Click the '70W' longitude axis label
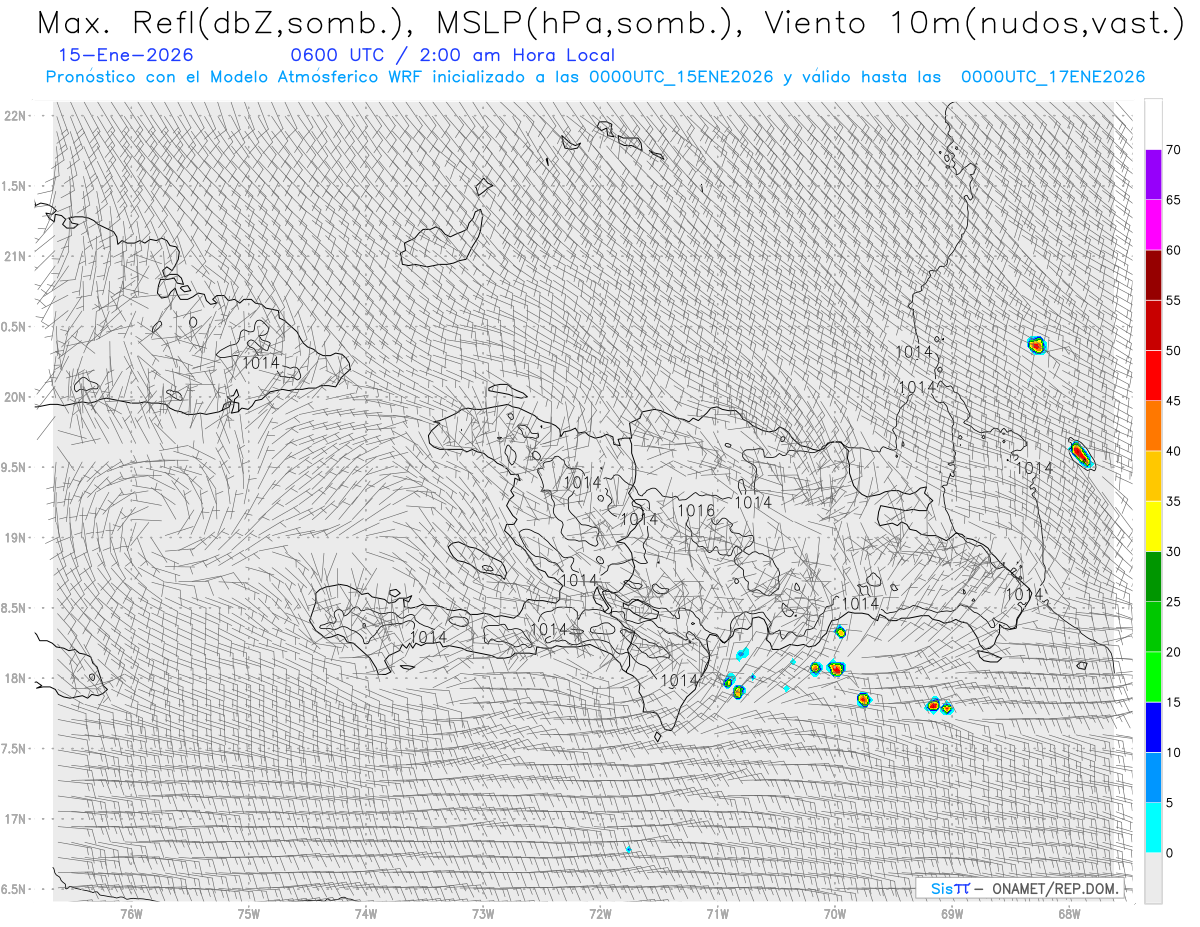Screen dimensions: 1200x927 click(x=834, y=913)
